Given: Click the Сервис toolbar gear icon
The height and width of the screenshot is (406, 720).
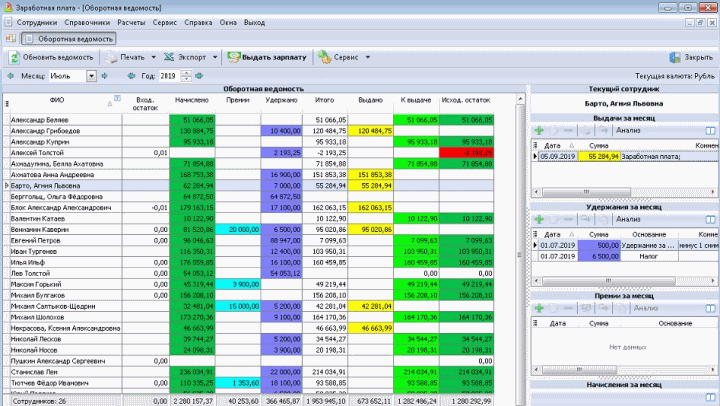Looking at the screenshot, I should click(325, 57).
